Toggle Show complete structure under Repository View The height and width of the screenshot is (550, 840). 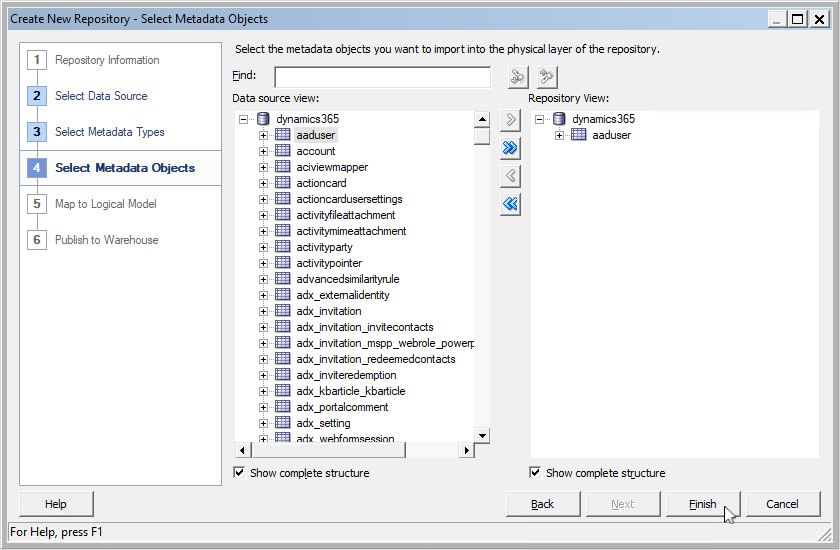coord(535,473)
